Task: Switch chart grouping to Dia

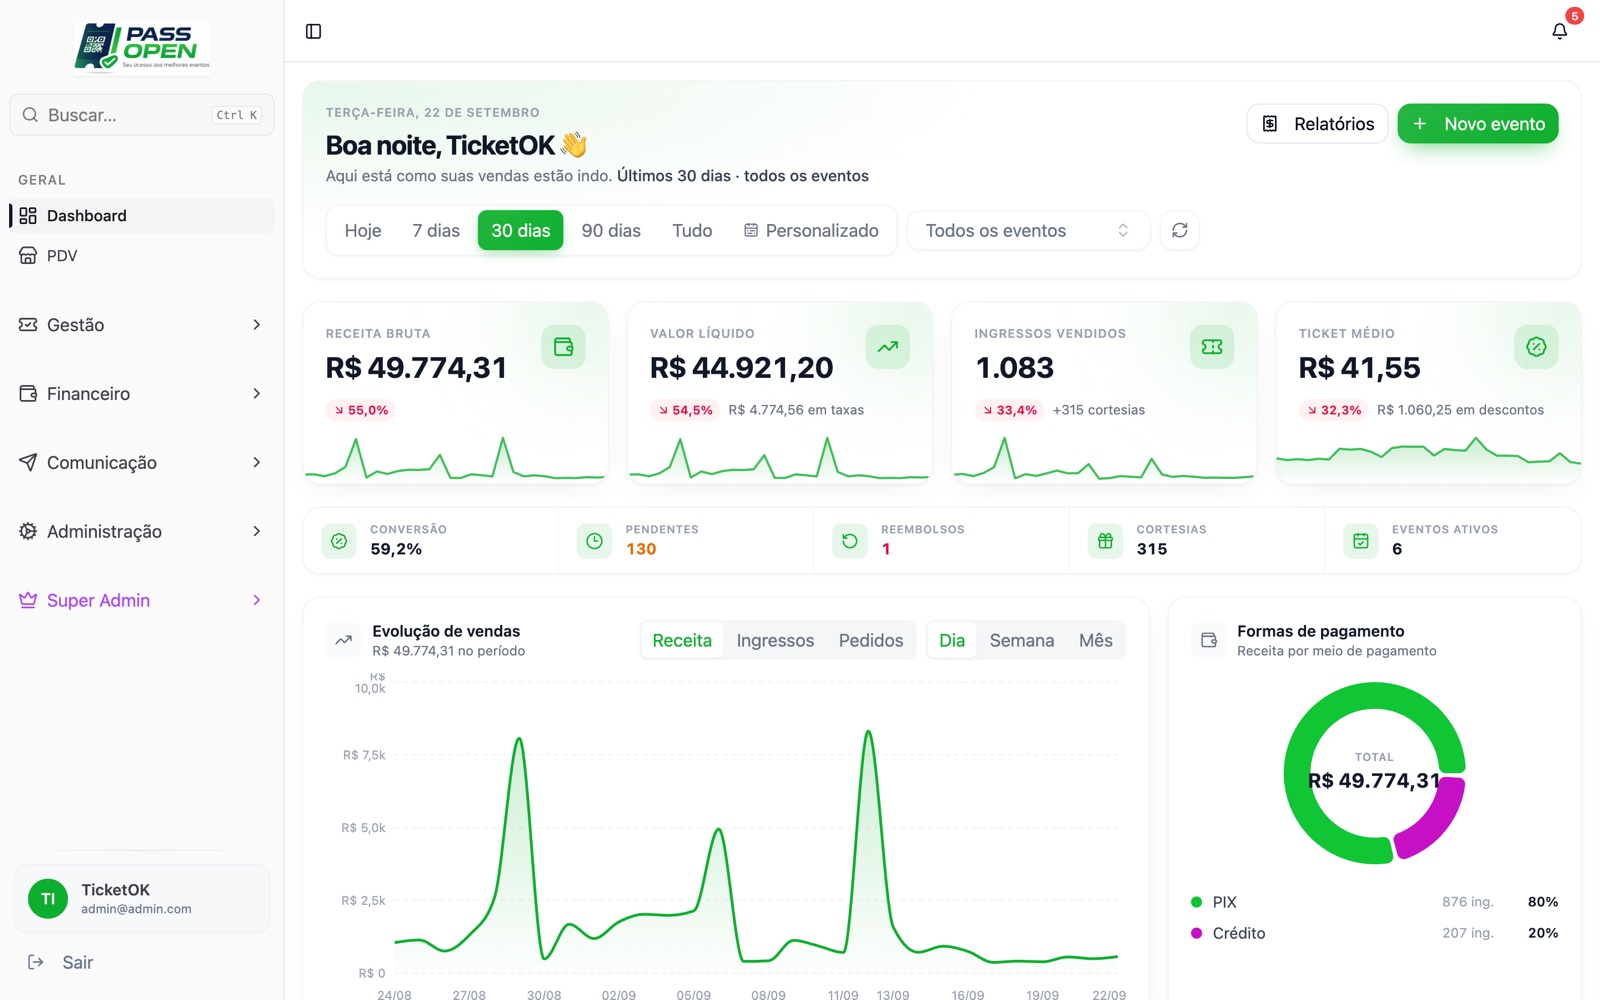Action: pyautogui.click(x=952, y=641)
